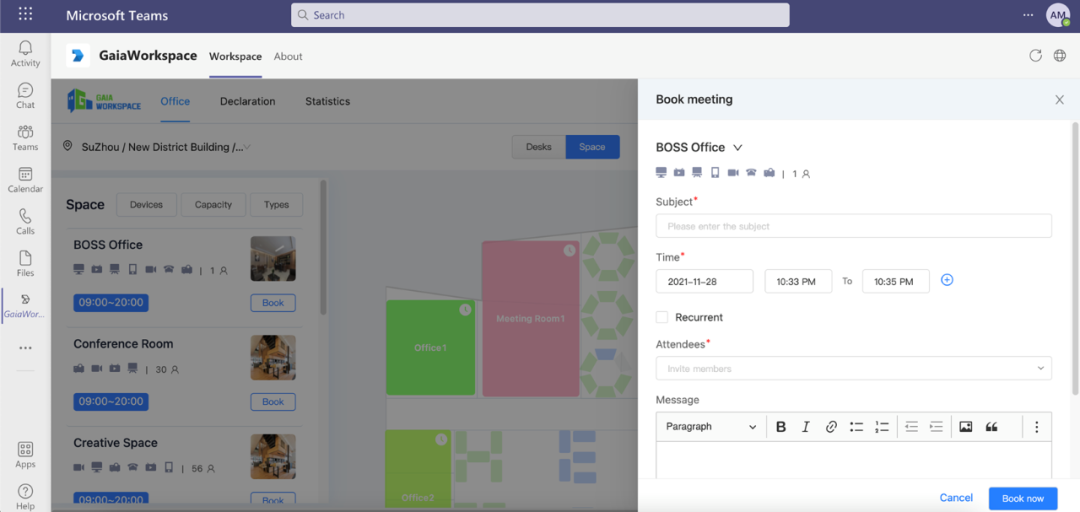Click the GaiaWorkspace app logo
The width and height of the screenshot is (1080, 512).
coord(78,56)
